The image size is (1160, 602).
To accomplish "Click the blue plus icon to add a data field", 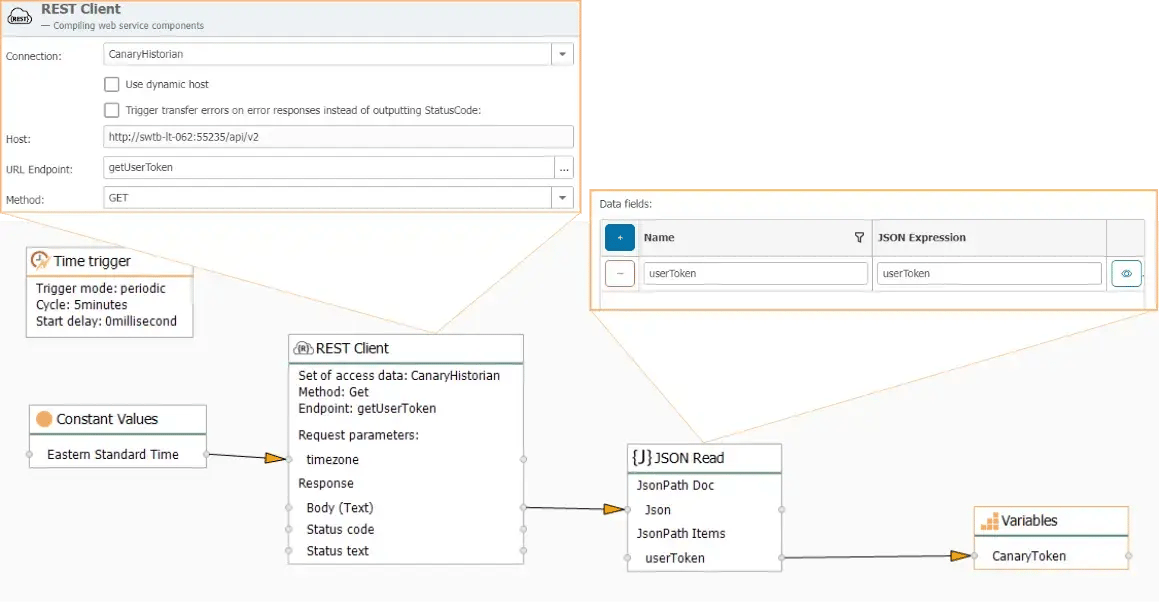I will [x=620, y=237].
